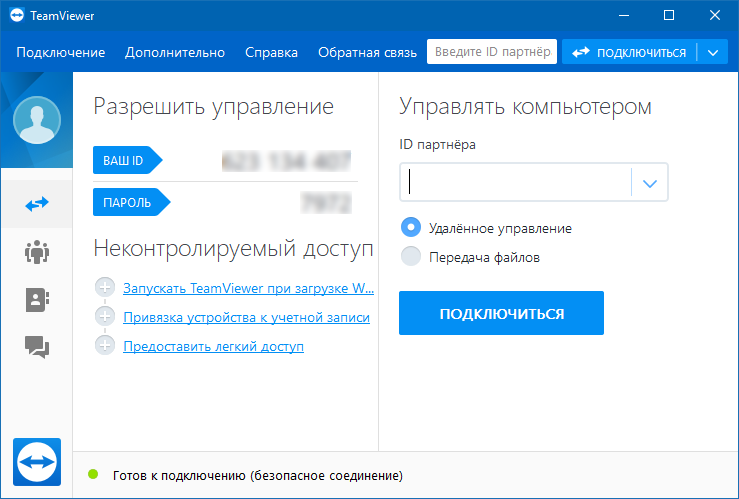Minimize the TeamViewer window

coord(624,16)
